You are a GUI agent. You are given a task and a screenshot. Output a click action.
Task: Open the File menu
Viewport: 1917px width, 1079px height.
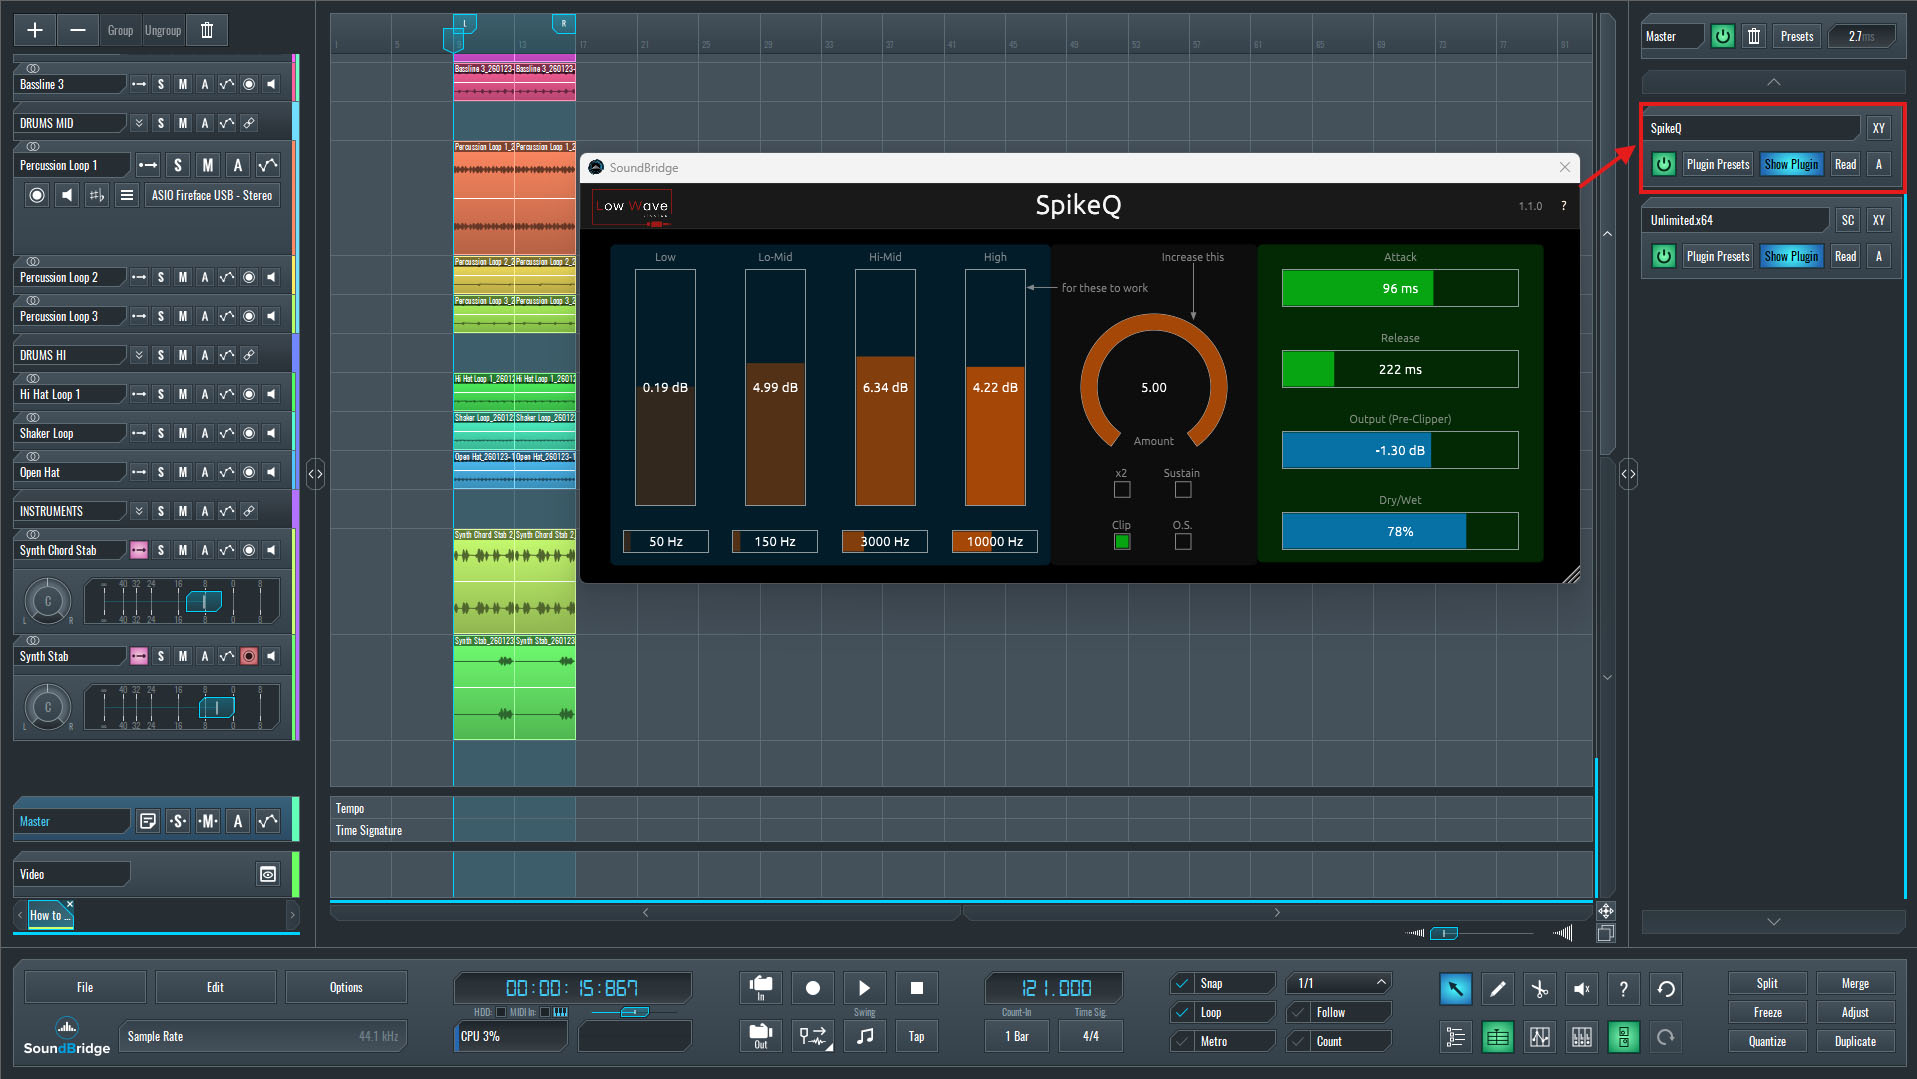(85, 987)
